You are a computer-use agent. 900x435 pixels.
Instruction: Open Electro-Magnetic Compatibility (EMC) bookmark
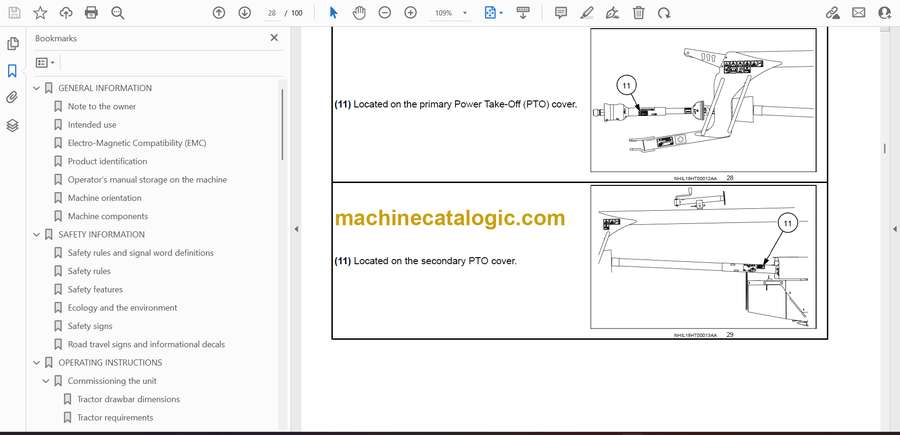(137, 143)
